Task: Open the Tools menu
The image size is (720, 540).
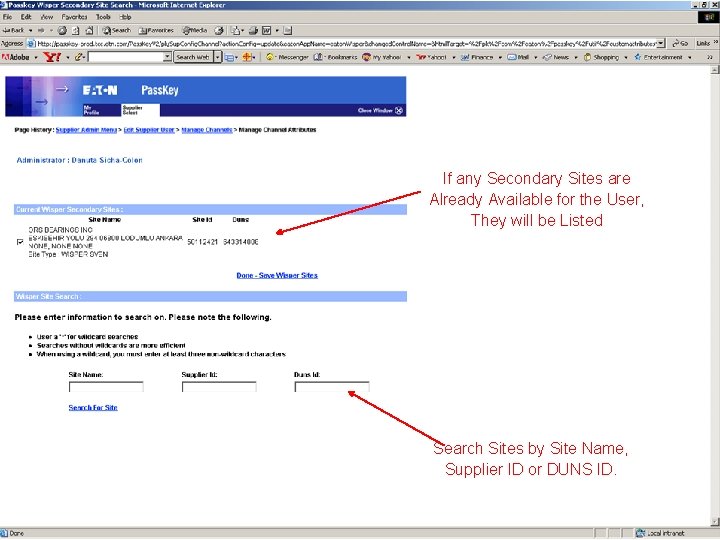Action: [x=103, y=17]
